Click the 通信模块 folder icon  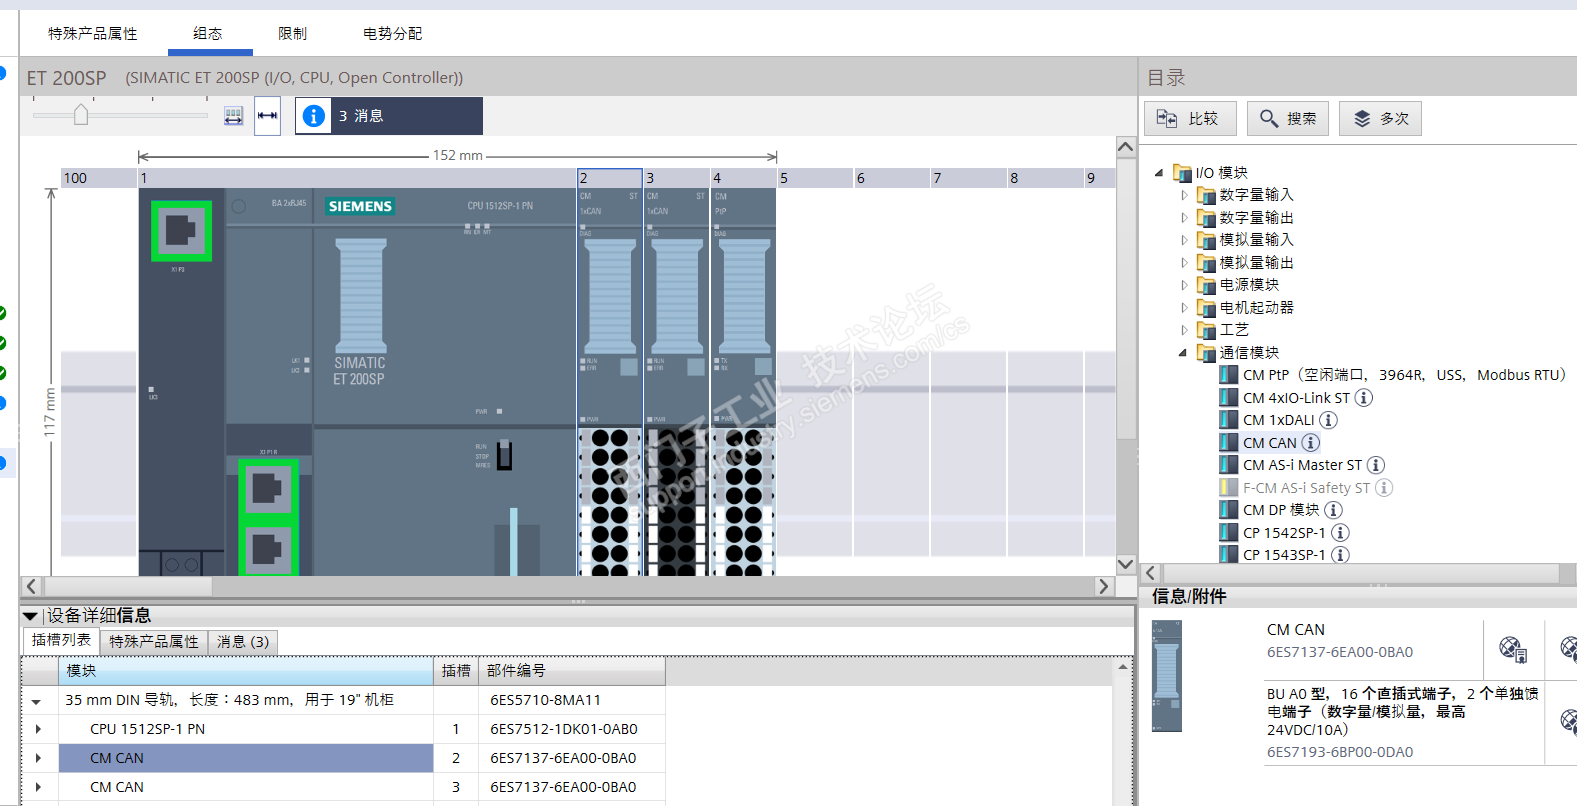(x=1206, y=353)
